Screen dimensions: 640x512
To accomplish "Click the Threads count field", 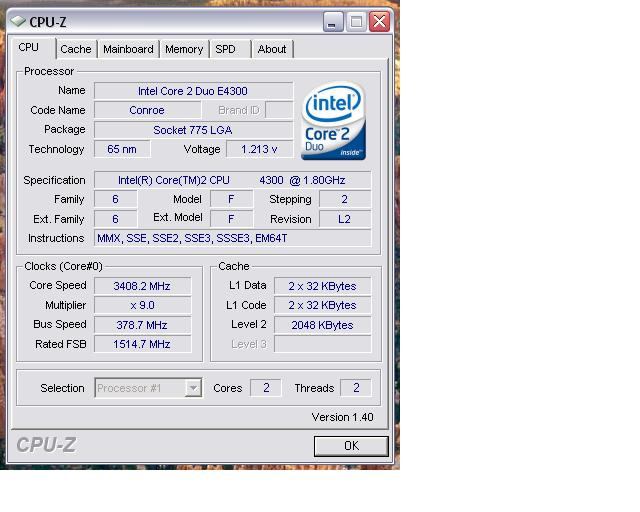I will pos(356,387).
